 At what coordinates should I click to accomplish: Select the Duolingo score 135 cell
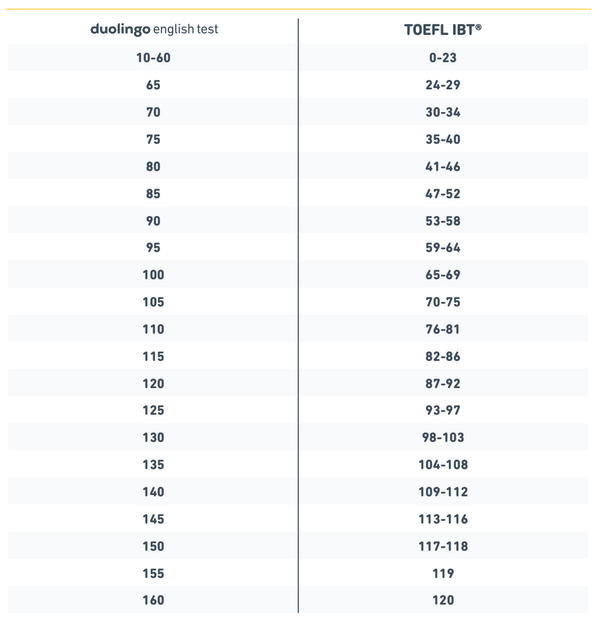click(x=153, y=464)
